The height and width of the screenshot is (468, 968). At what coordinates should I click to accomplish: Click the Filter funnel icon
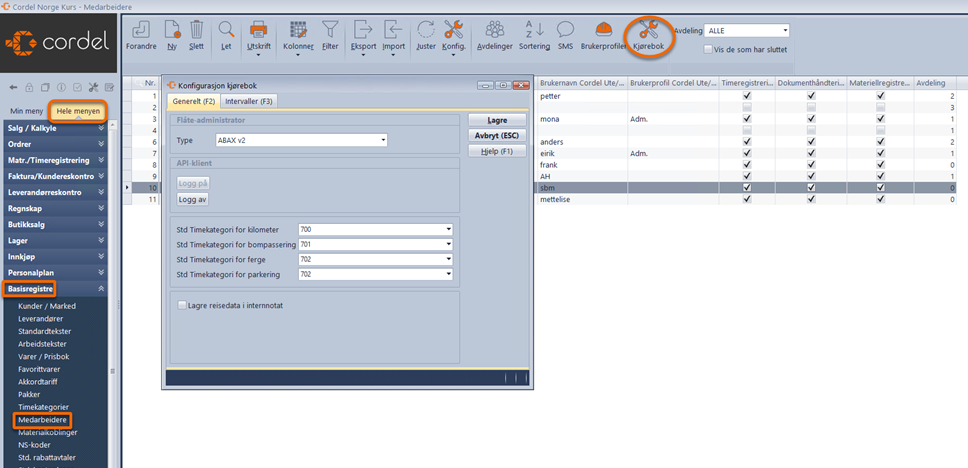[x=330, y=30]
